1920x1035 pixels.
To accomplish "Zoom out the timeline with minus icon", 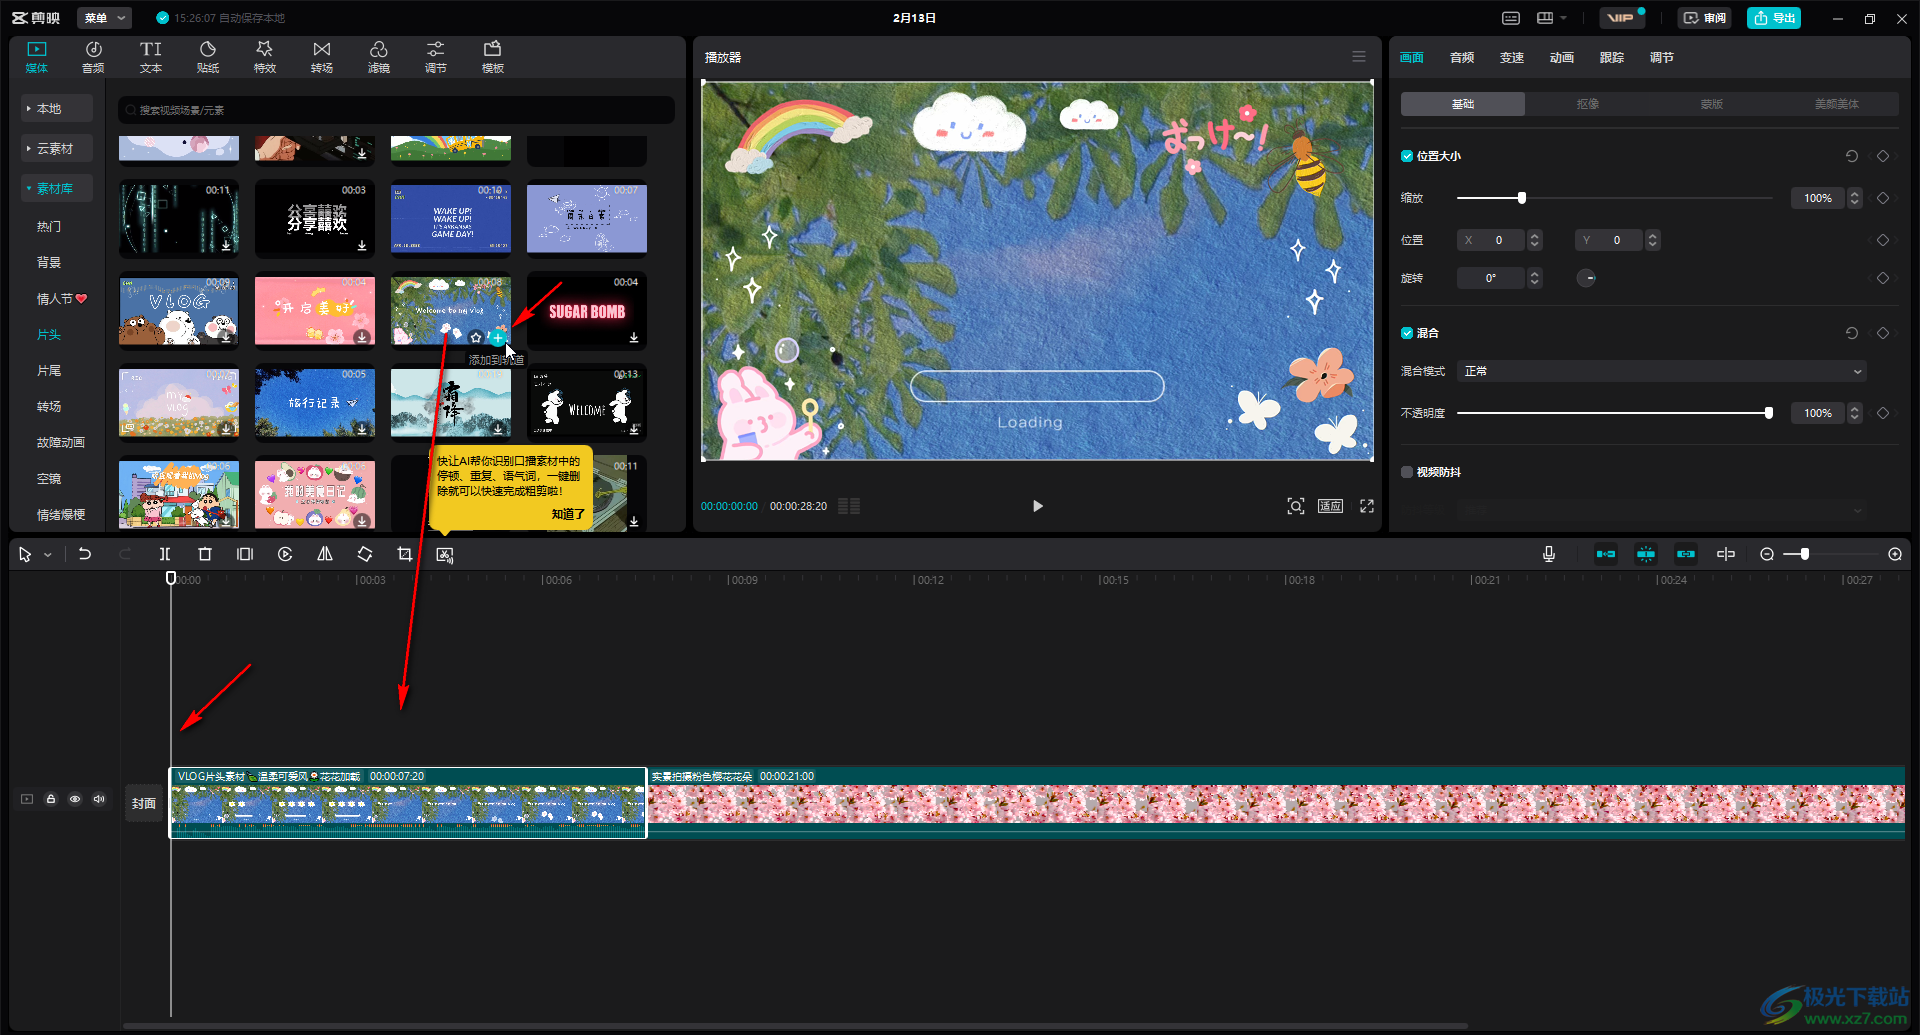I will 1767,554.
